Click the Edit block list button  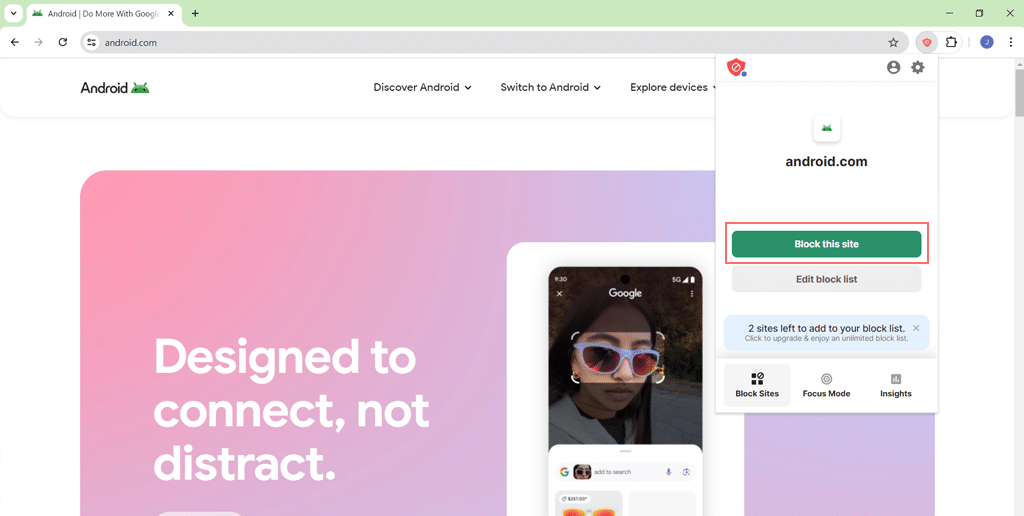click(x=826, y=279)
